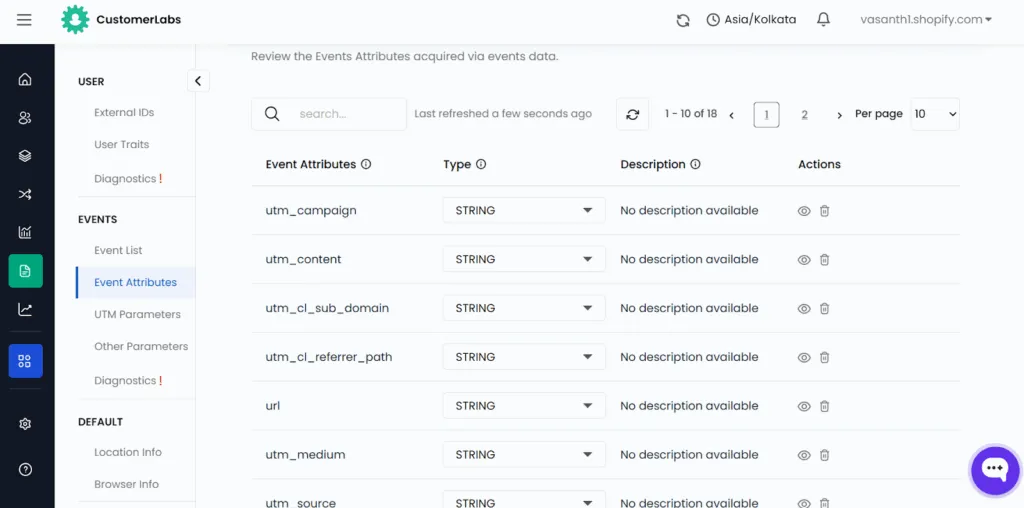Viewport: 1024px width, 508px height.
Task: Open help question mark icon
Action: click(25, 469)
